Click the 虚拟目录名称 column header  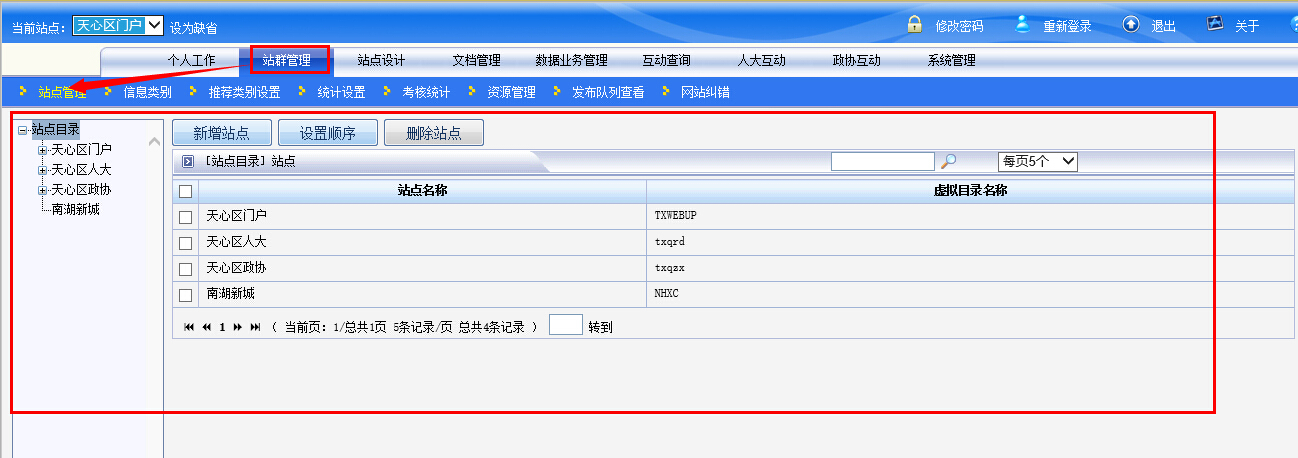[x=970, y=190]
